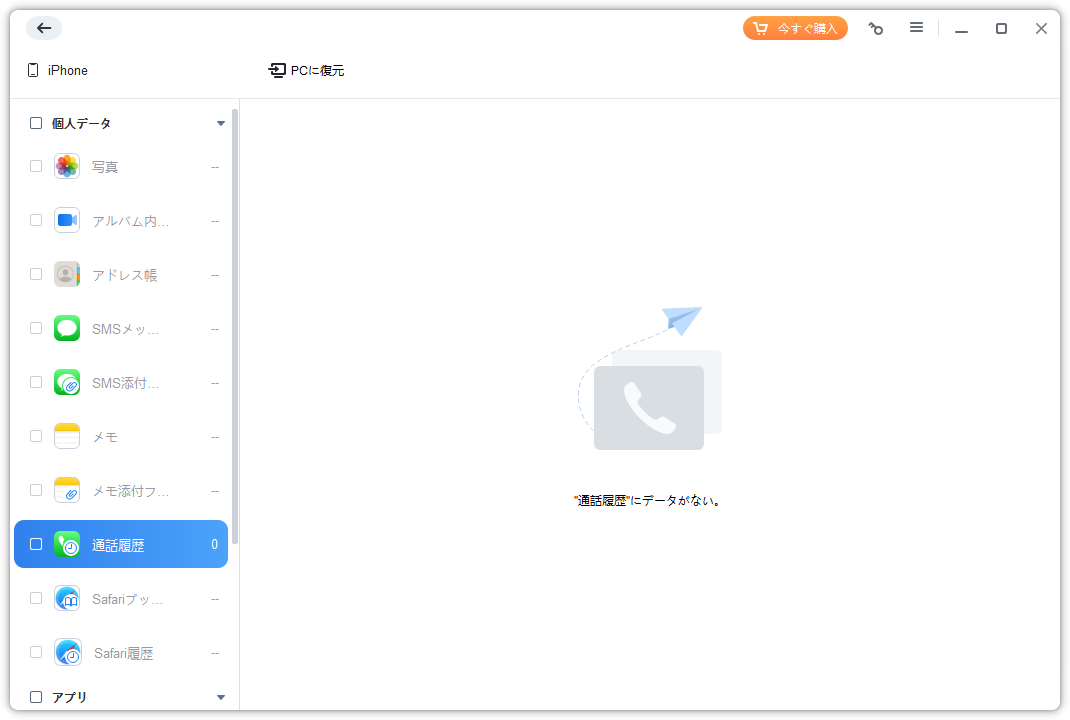Image resolution: width=1070 pixels, height=720 pixels.
Task: Collapse the 個人データ section arrow
Action: tap(221, 124)
